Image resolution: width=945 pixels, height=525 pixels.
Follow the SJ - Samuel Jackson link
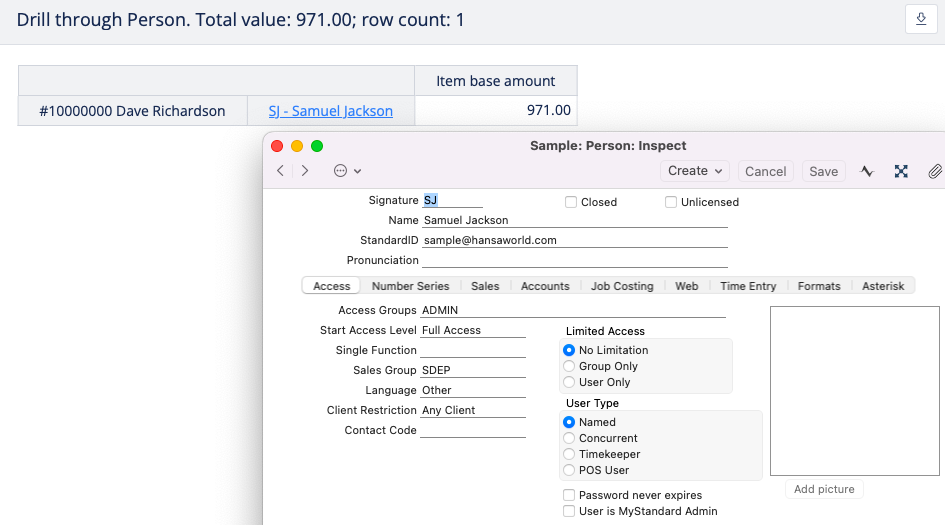330,111
